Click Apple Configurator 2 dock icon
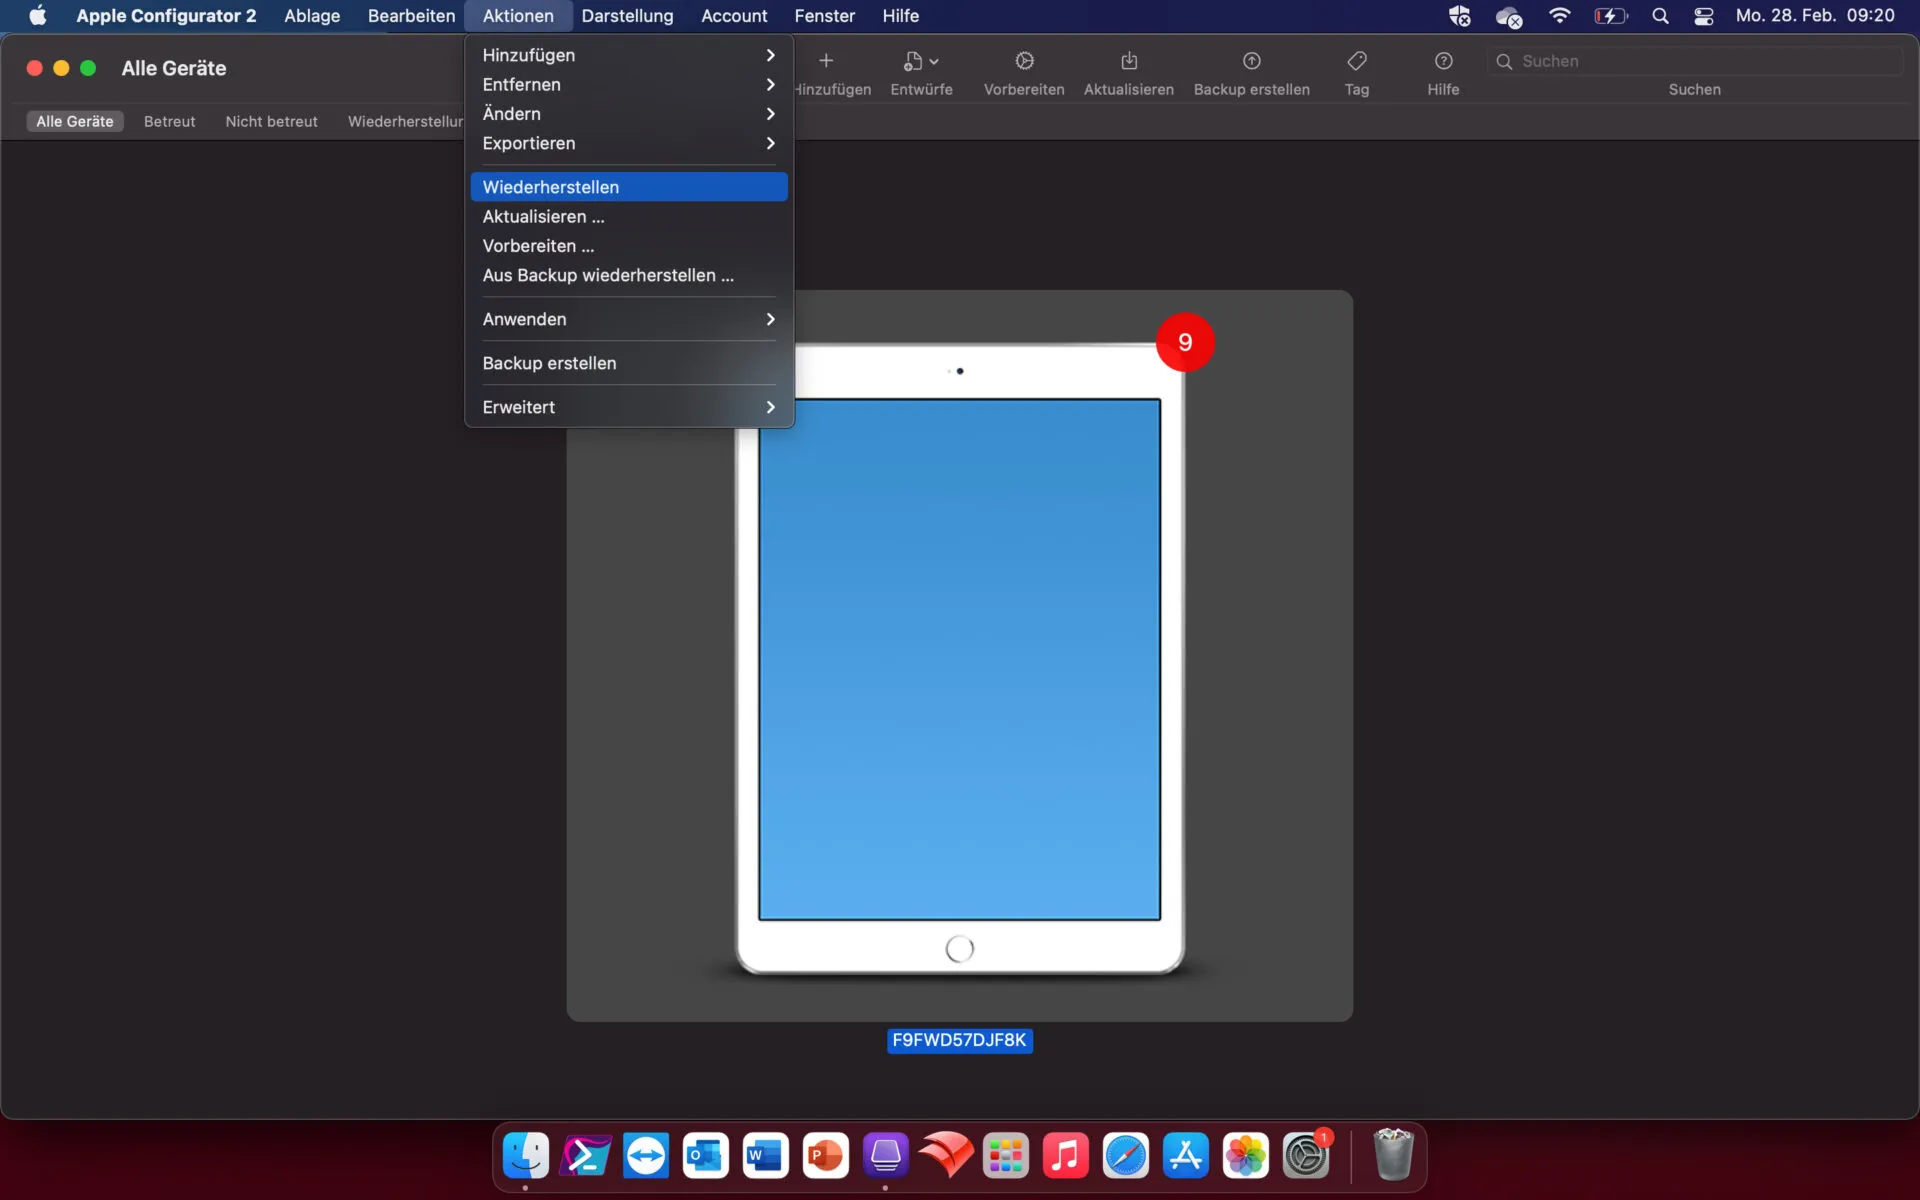Screen dimensions: 1920x1200 [886, 1156]
